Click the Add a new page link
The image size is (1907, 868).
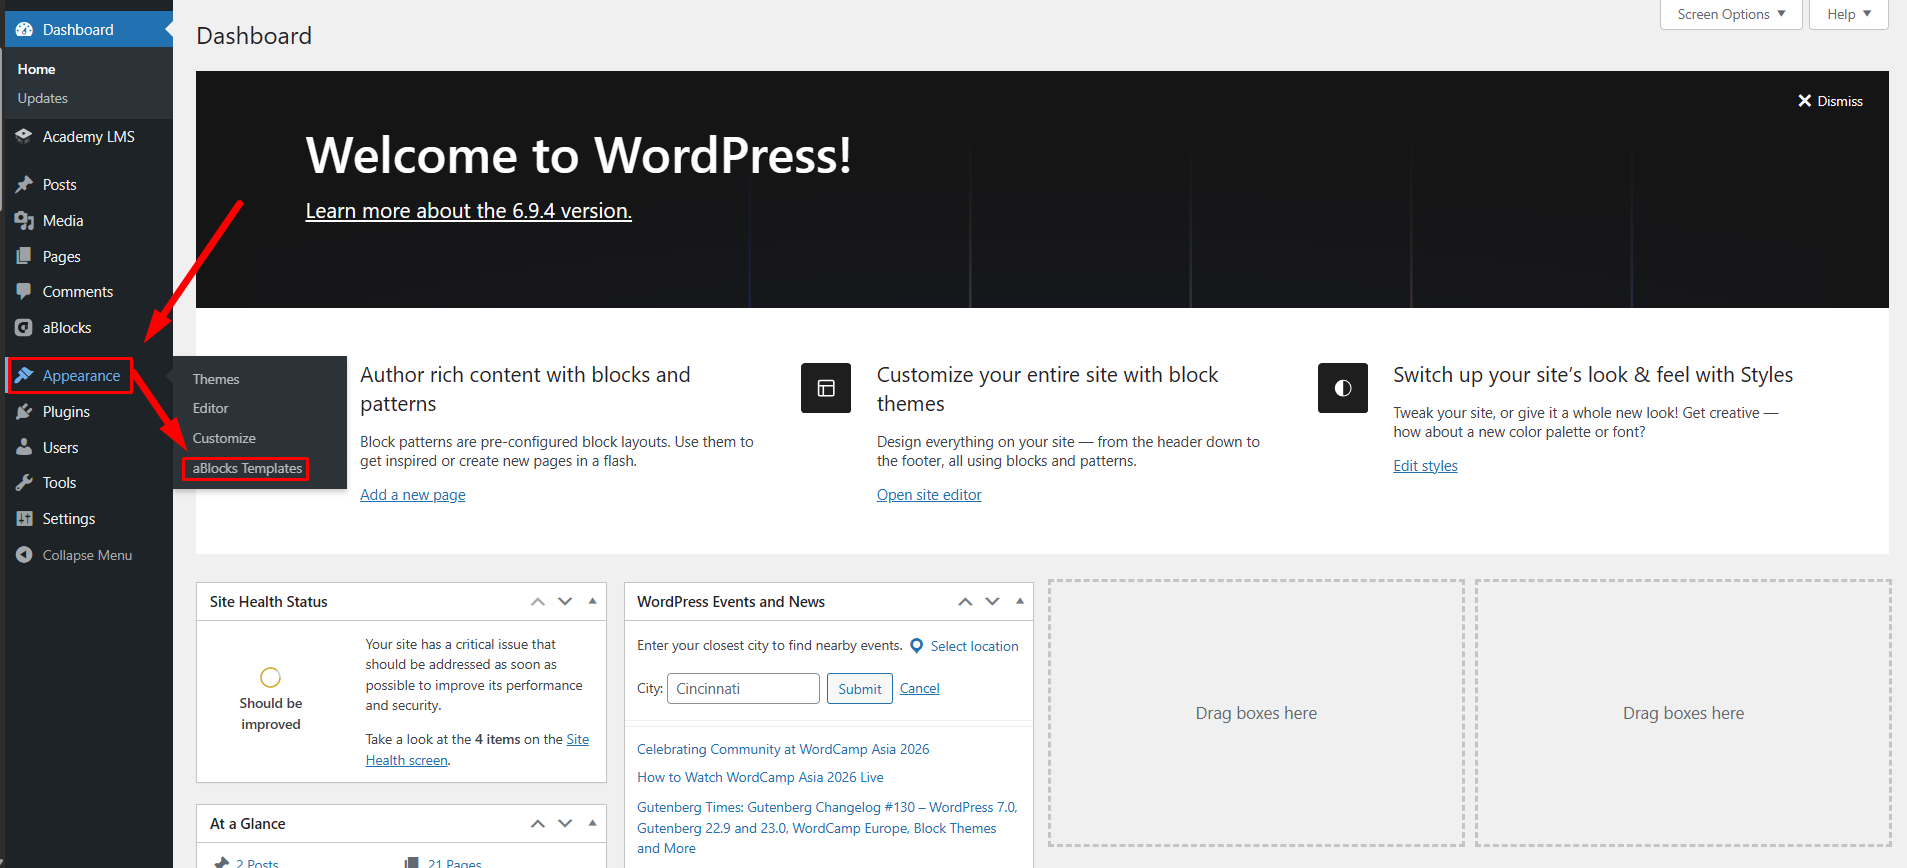pyautogui.click(x=413, y=495)
